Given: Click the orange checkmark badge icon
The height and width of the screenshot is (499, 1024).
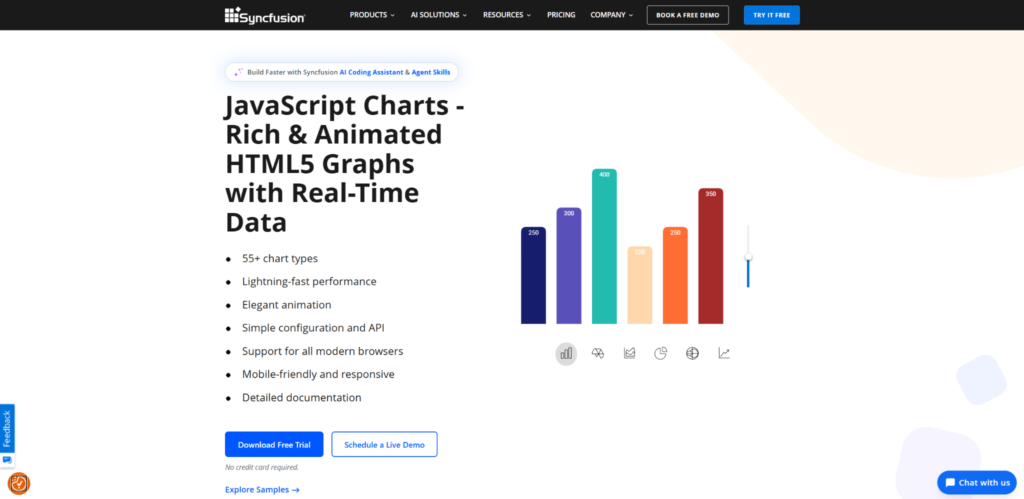Looking at the screenshot, I should point(19,483).
